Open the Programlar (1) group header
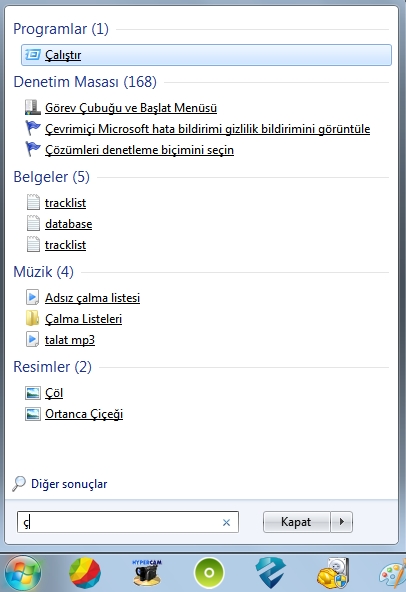This screenshot has width=406, height=592. pos(61,29)
